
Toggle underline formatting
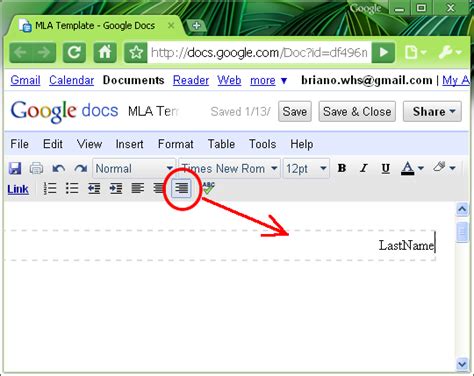pyautogui.click(x=386, y=169)
